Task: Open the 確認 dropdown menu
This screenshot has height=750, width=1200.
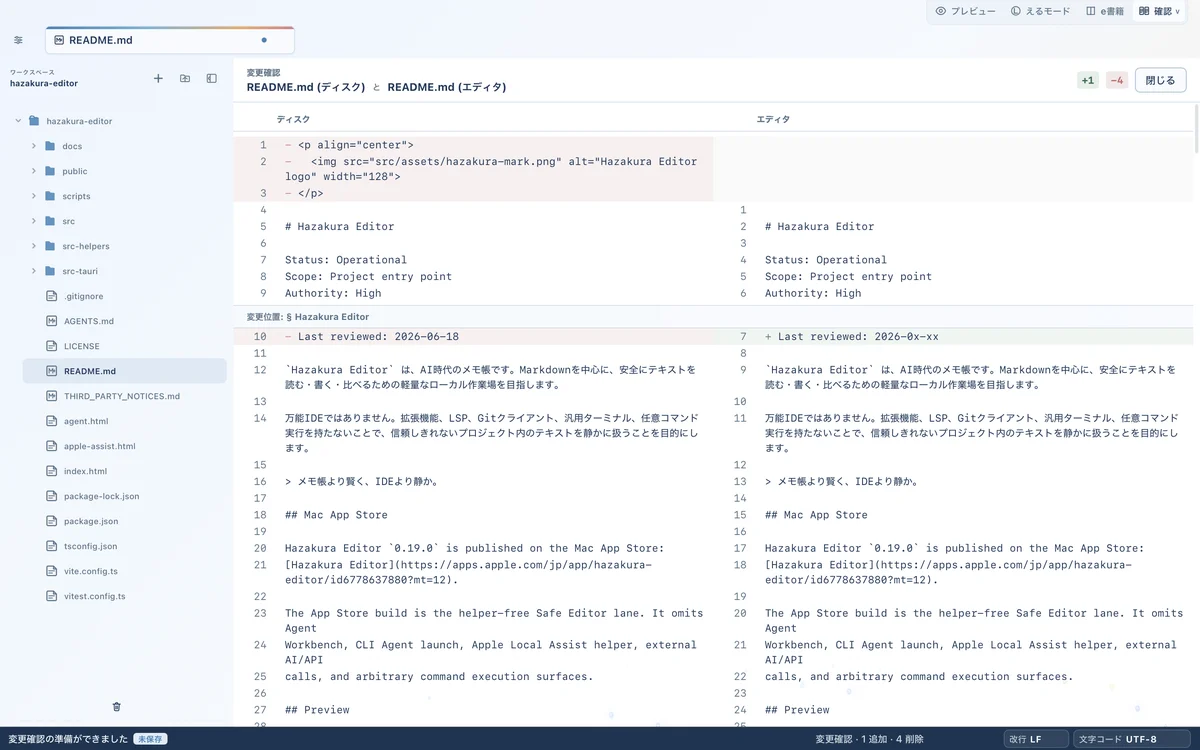Action: 1159,11
